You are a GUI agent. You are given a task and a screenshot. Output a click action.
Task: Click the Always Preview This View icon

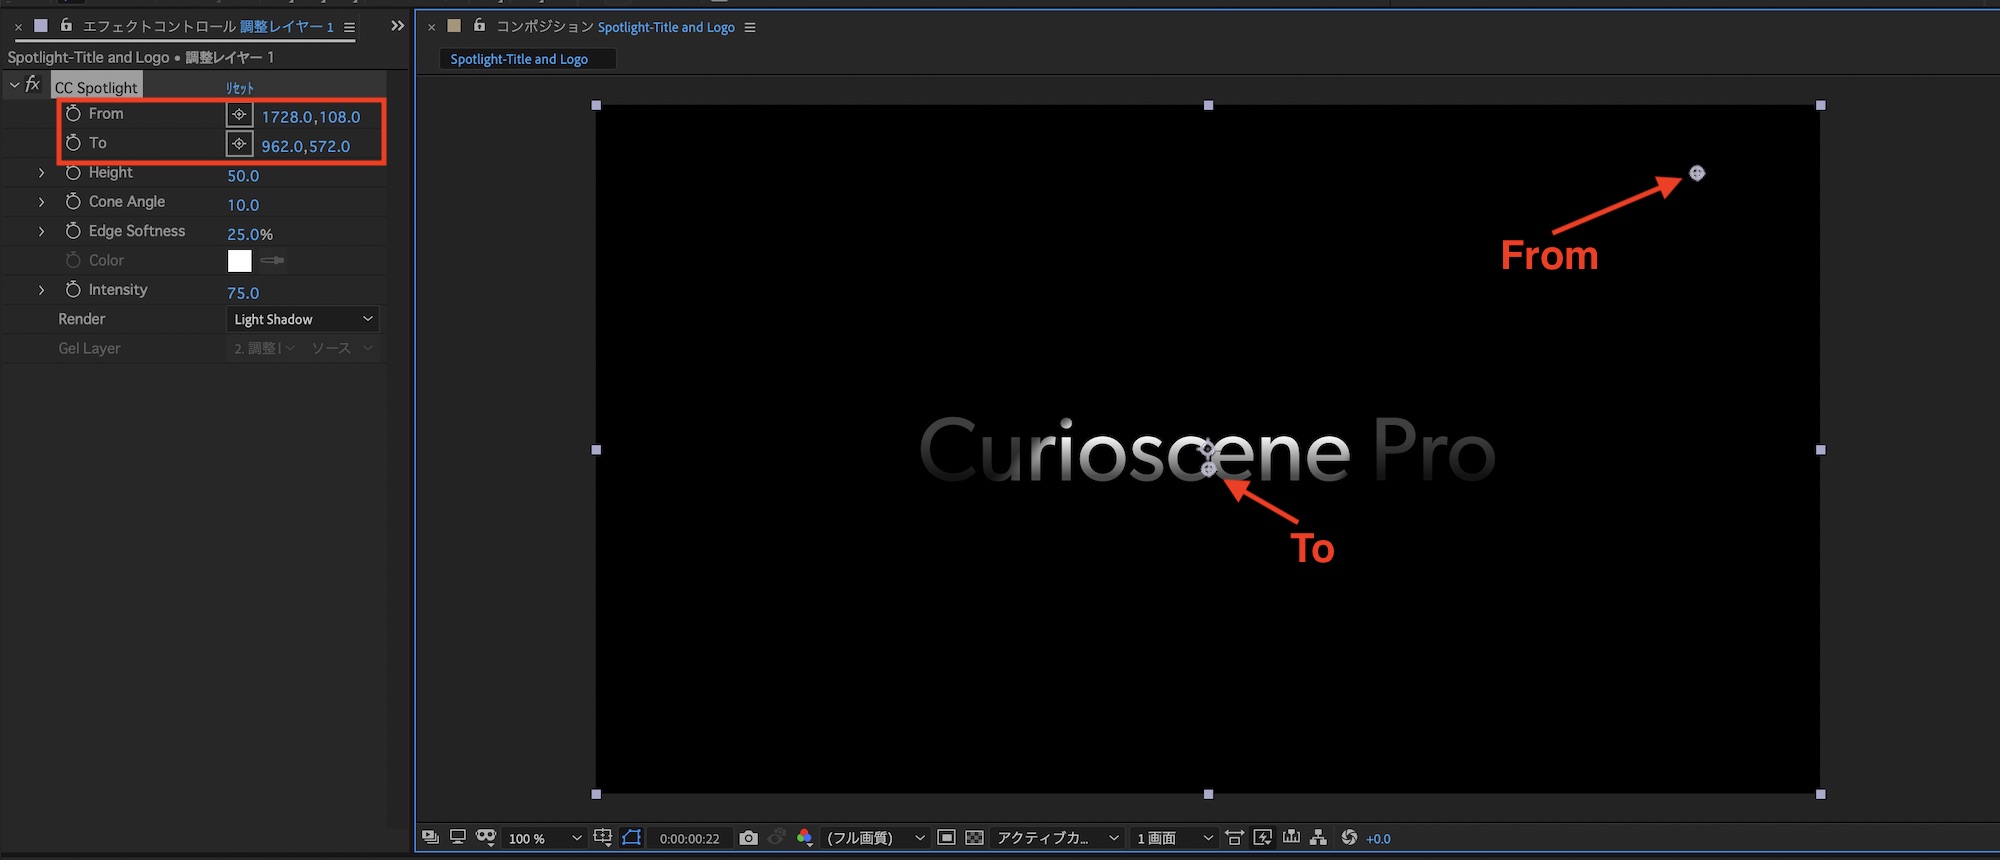pyautogui.click(x=430, y=837)
